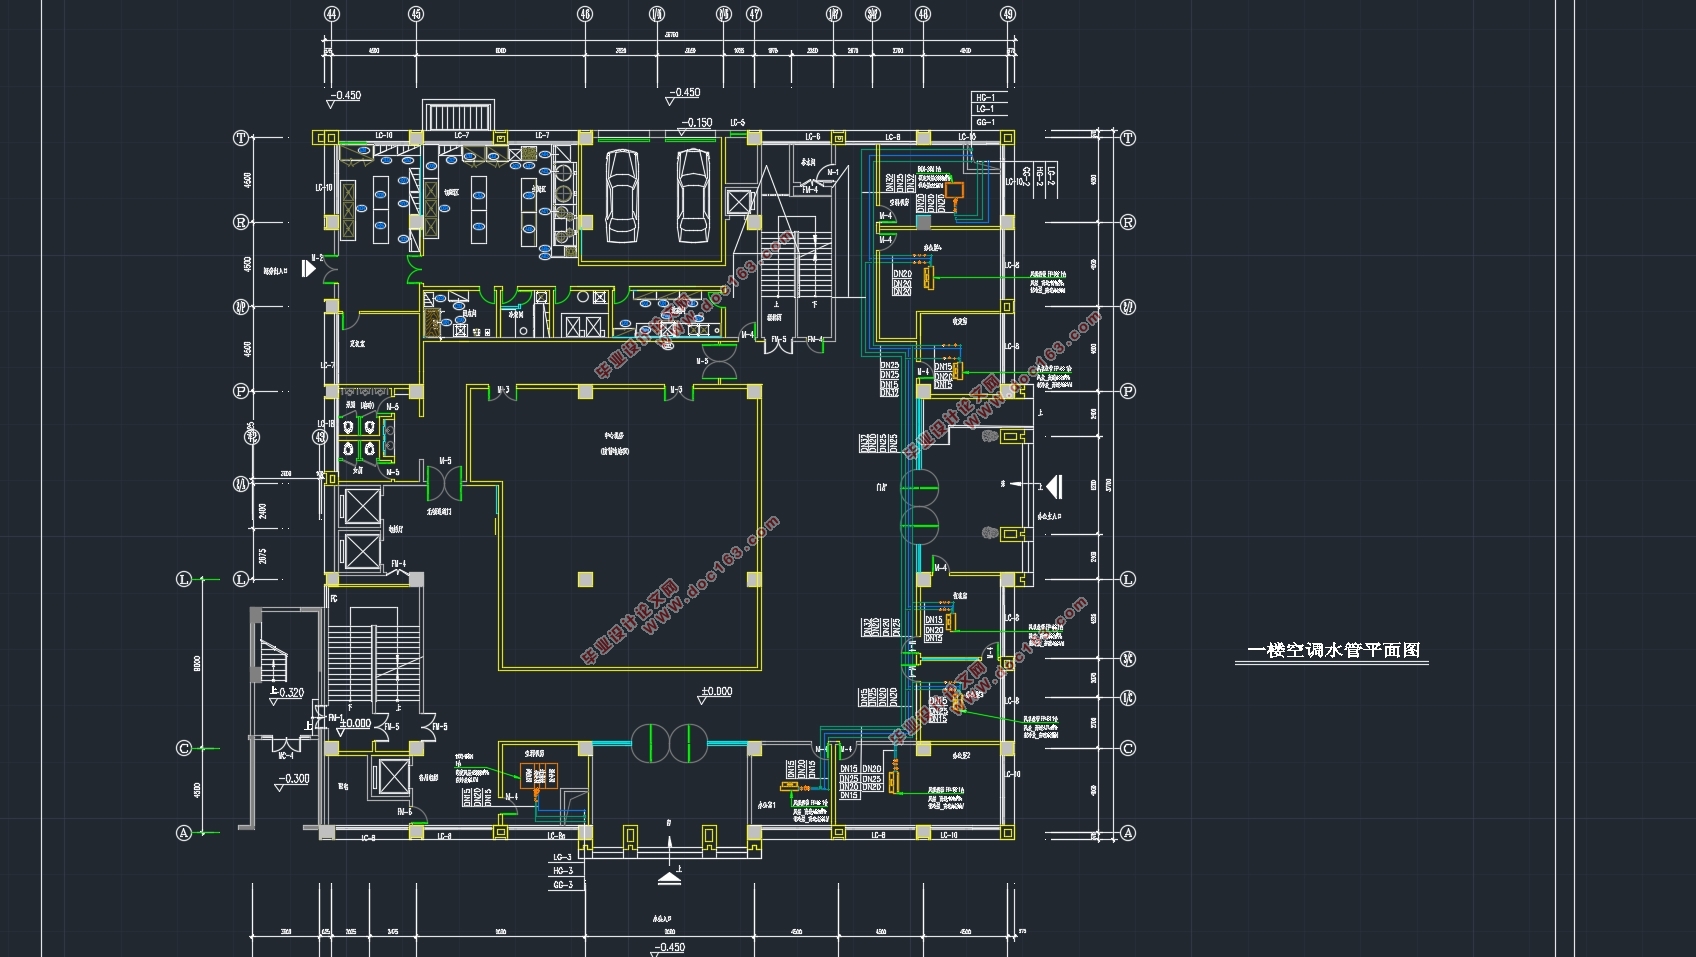Select the -0.450 elevation label at top-left

coord(345,96)
